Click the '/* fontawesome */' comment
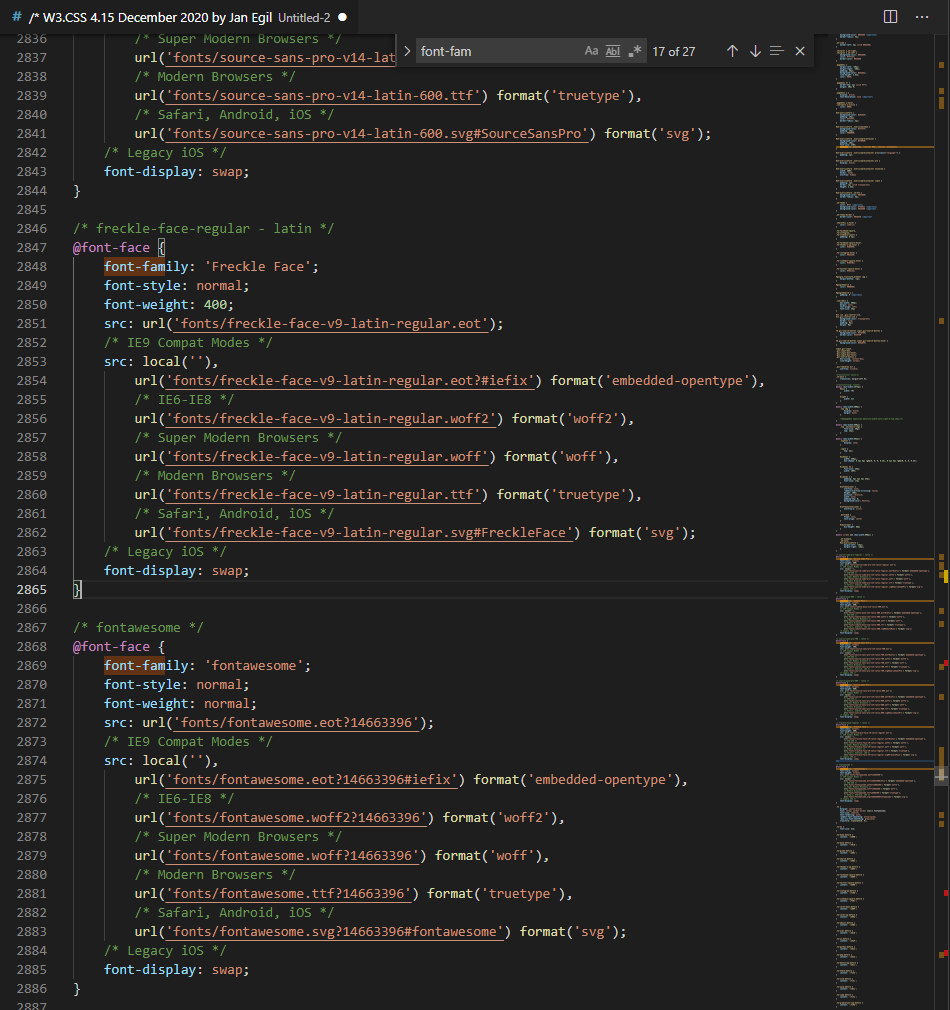950x1010 pixels. (x=138, y=628)
